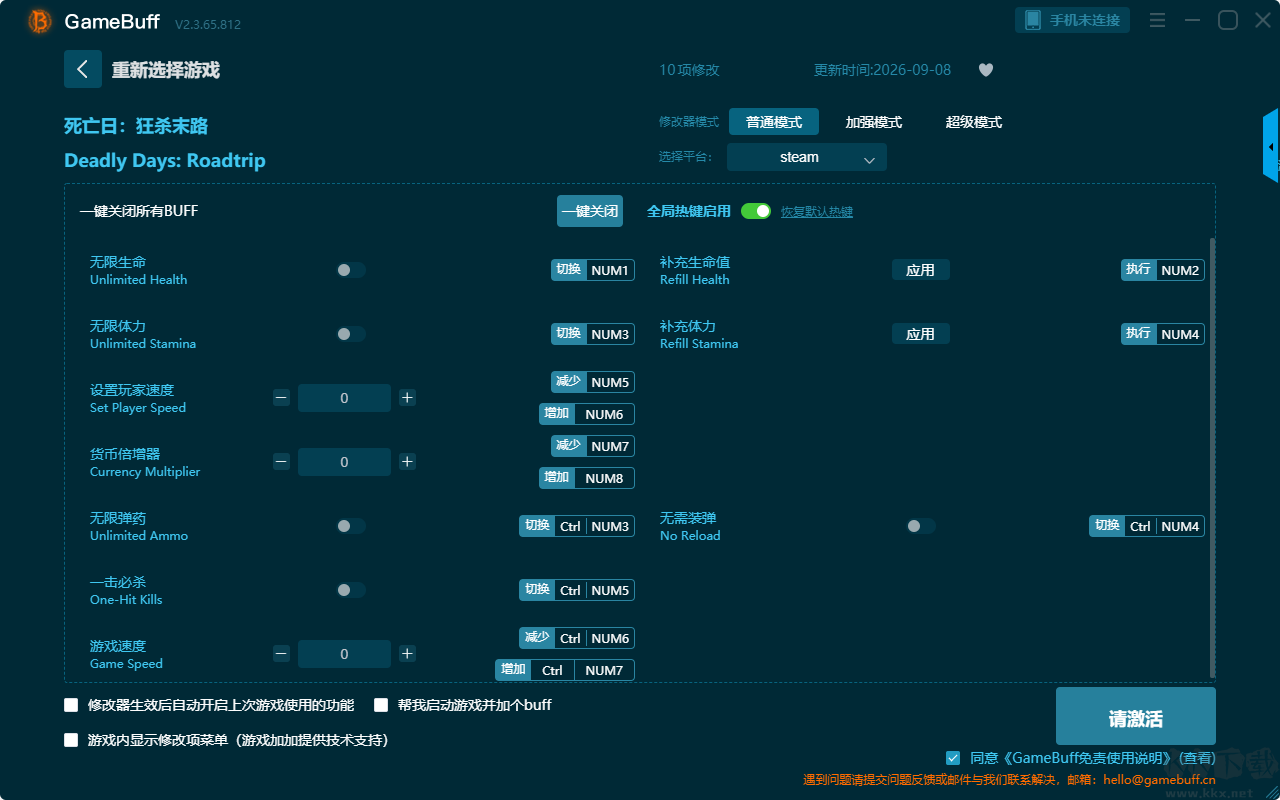Switch to 超级模式 super mode tab
Image resolution: width=1280 pixels, height=800 pixels.
pyautogui.click(x=974, y=122)
